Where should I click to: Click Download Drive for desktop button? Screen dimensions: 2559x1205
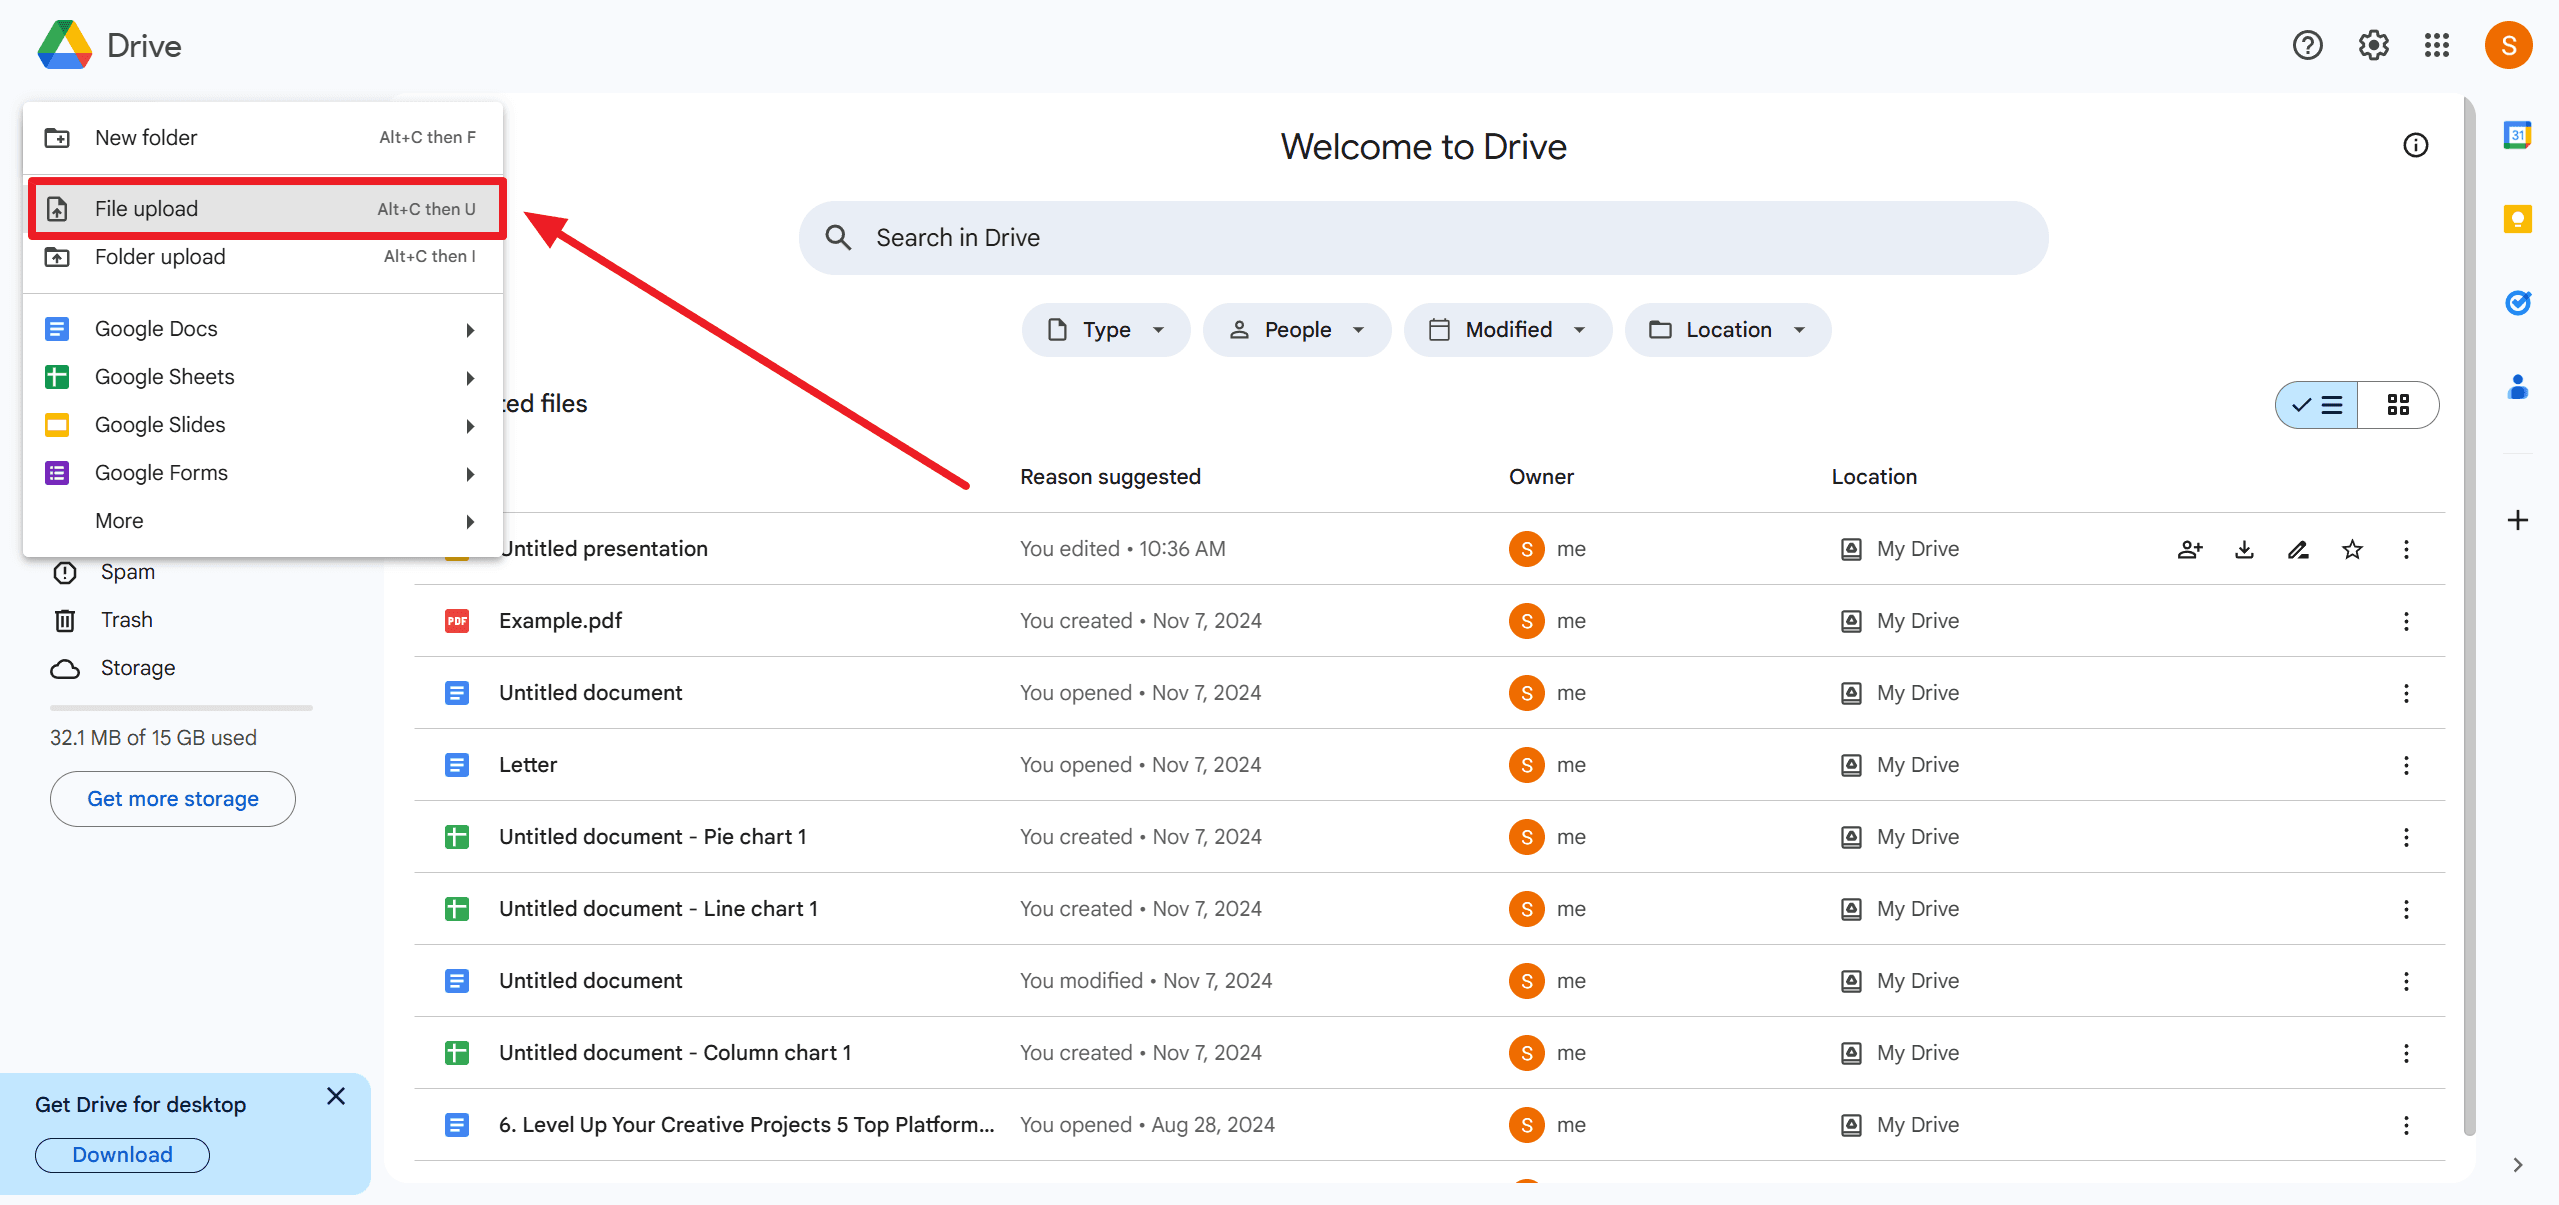click(122, 1155)
